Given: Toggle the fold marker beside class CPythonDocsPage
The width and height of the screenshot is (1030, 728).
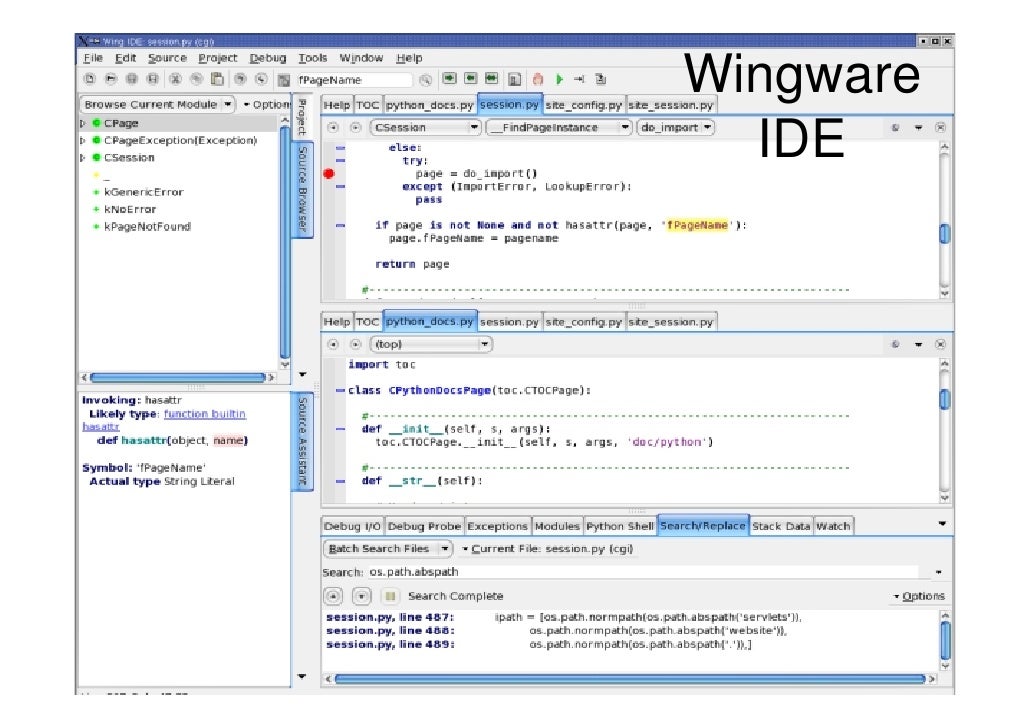Looking at the screenshot, I should [x=340, y=390].
